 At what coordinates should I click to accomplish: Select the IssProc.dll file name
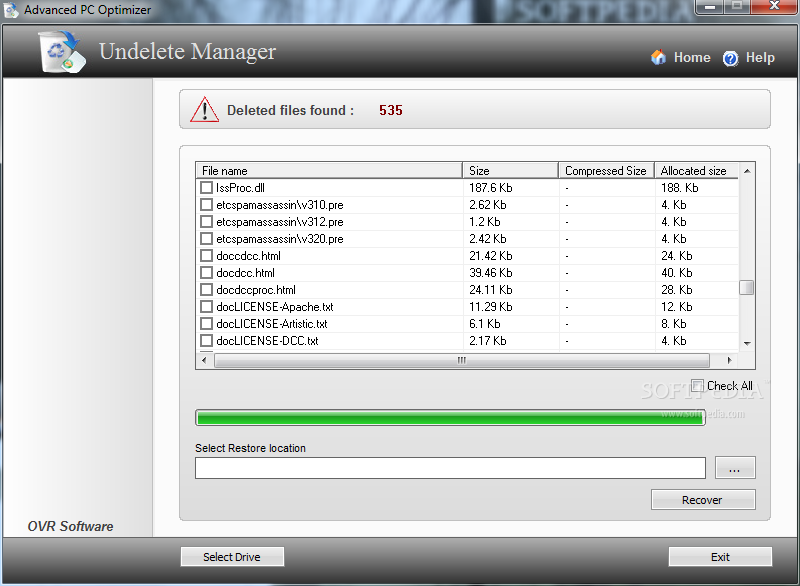coord(240,188)
